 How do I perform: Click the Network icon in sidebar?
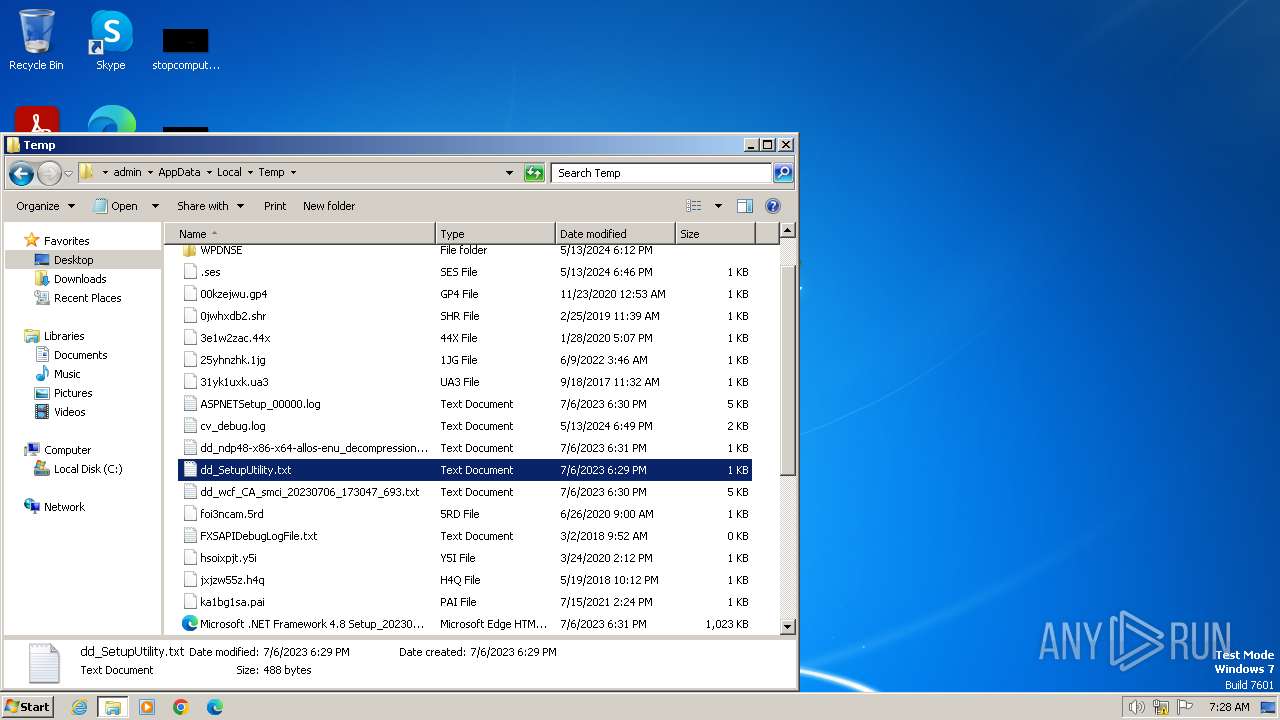(x=32, y=507)
